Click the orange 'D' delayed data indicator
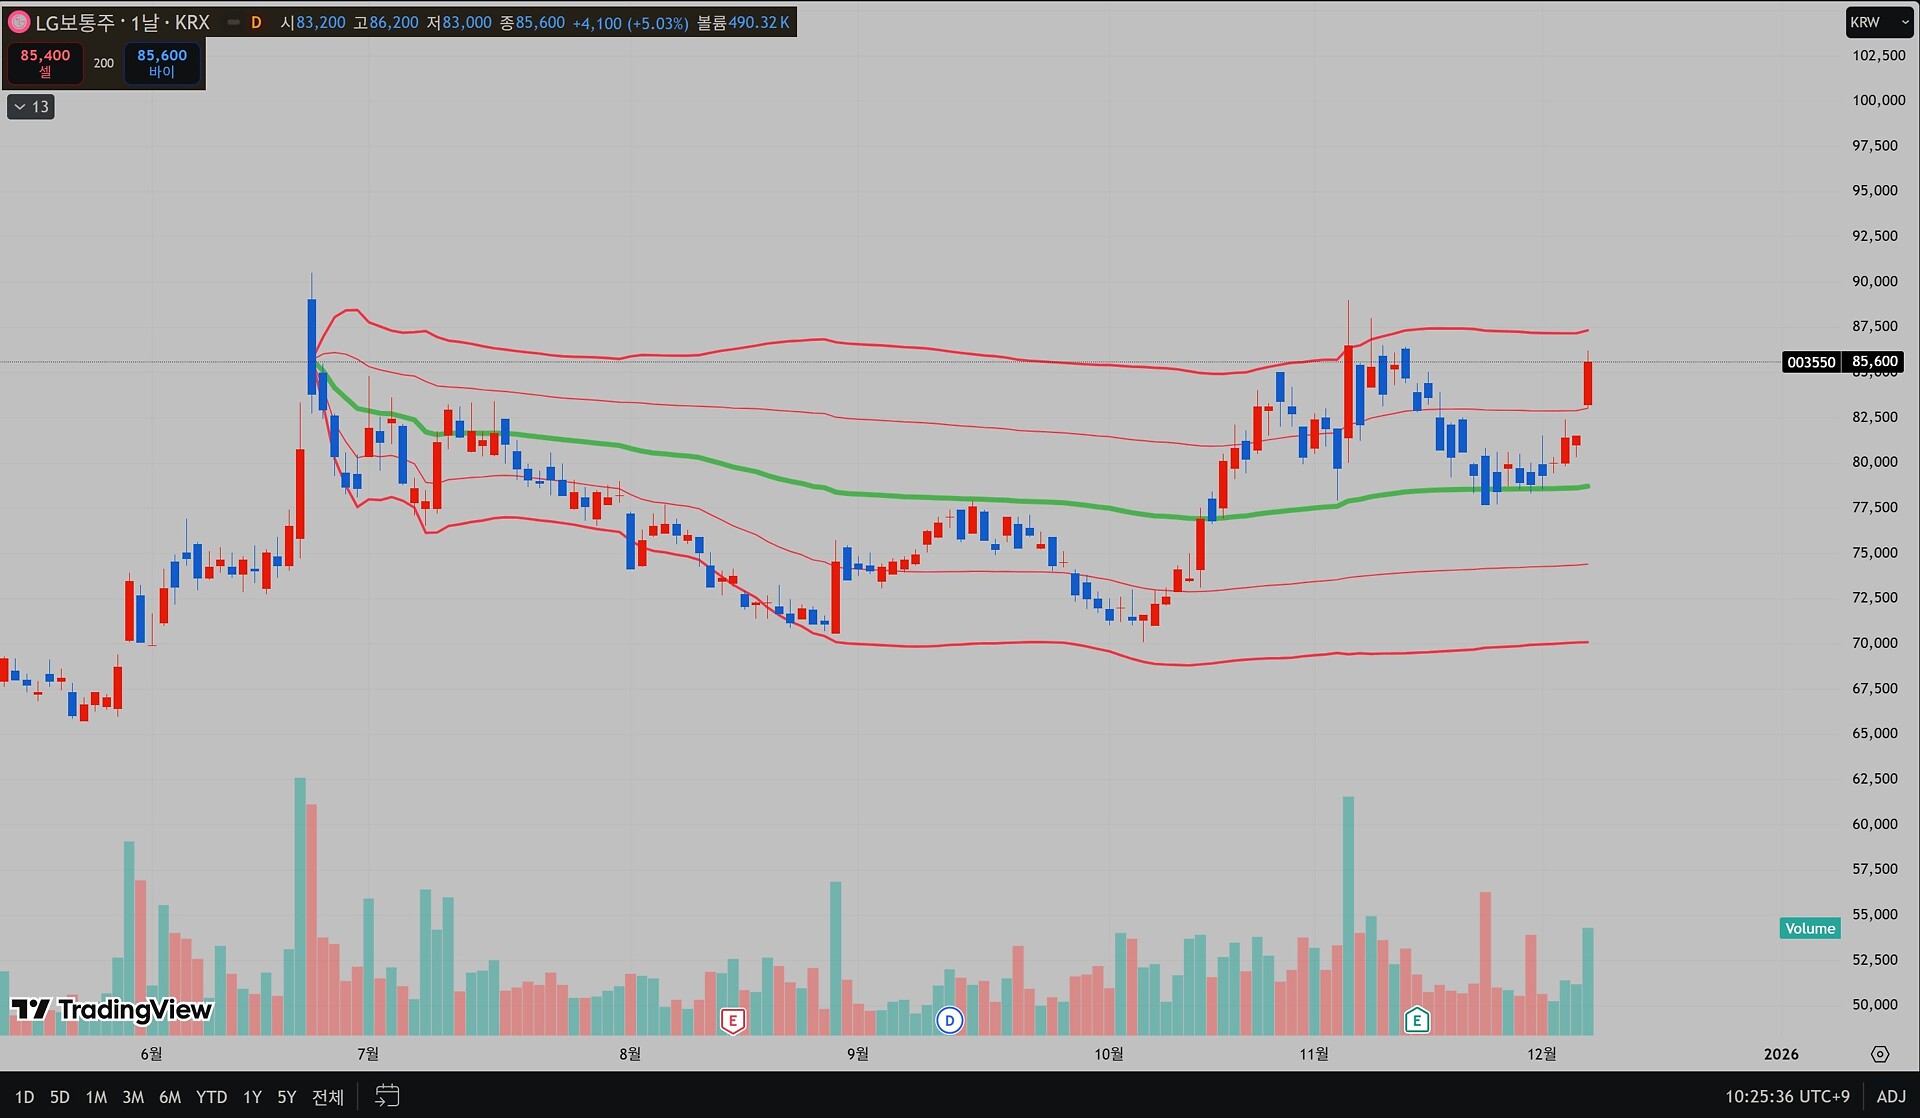Screen dimensions: 1920x1118 click(x=256, y=22)
